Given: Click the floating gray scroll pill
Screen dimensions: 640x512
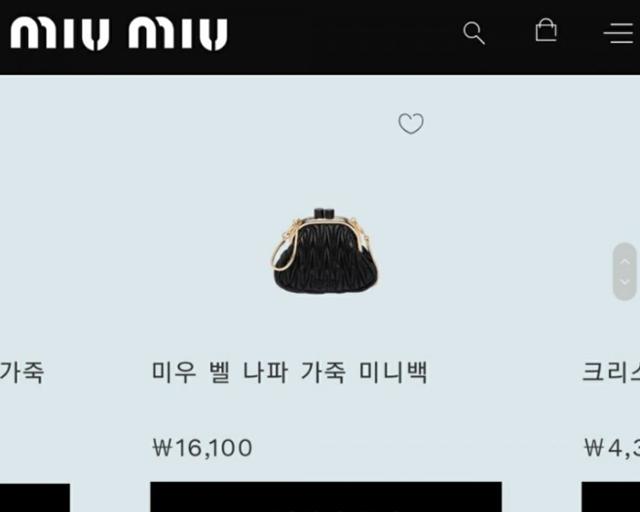Looking at the screenshot, I should [624, 272].
